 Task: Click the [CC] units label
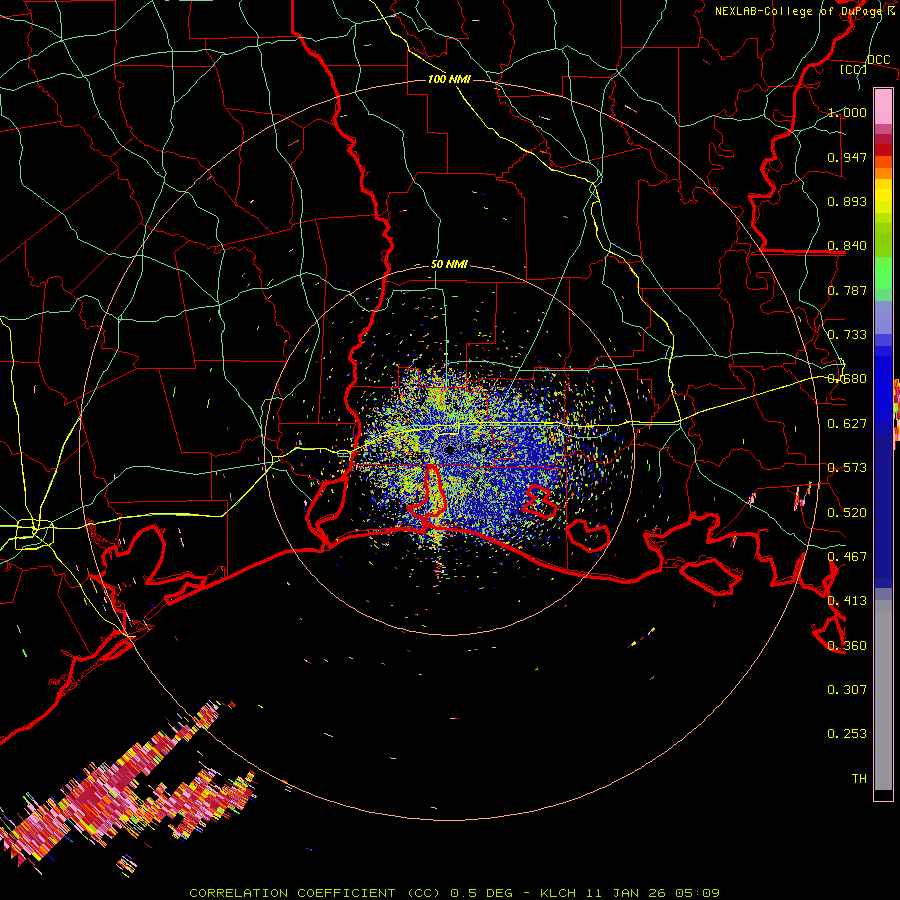coord(853,69)
